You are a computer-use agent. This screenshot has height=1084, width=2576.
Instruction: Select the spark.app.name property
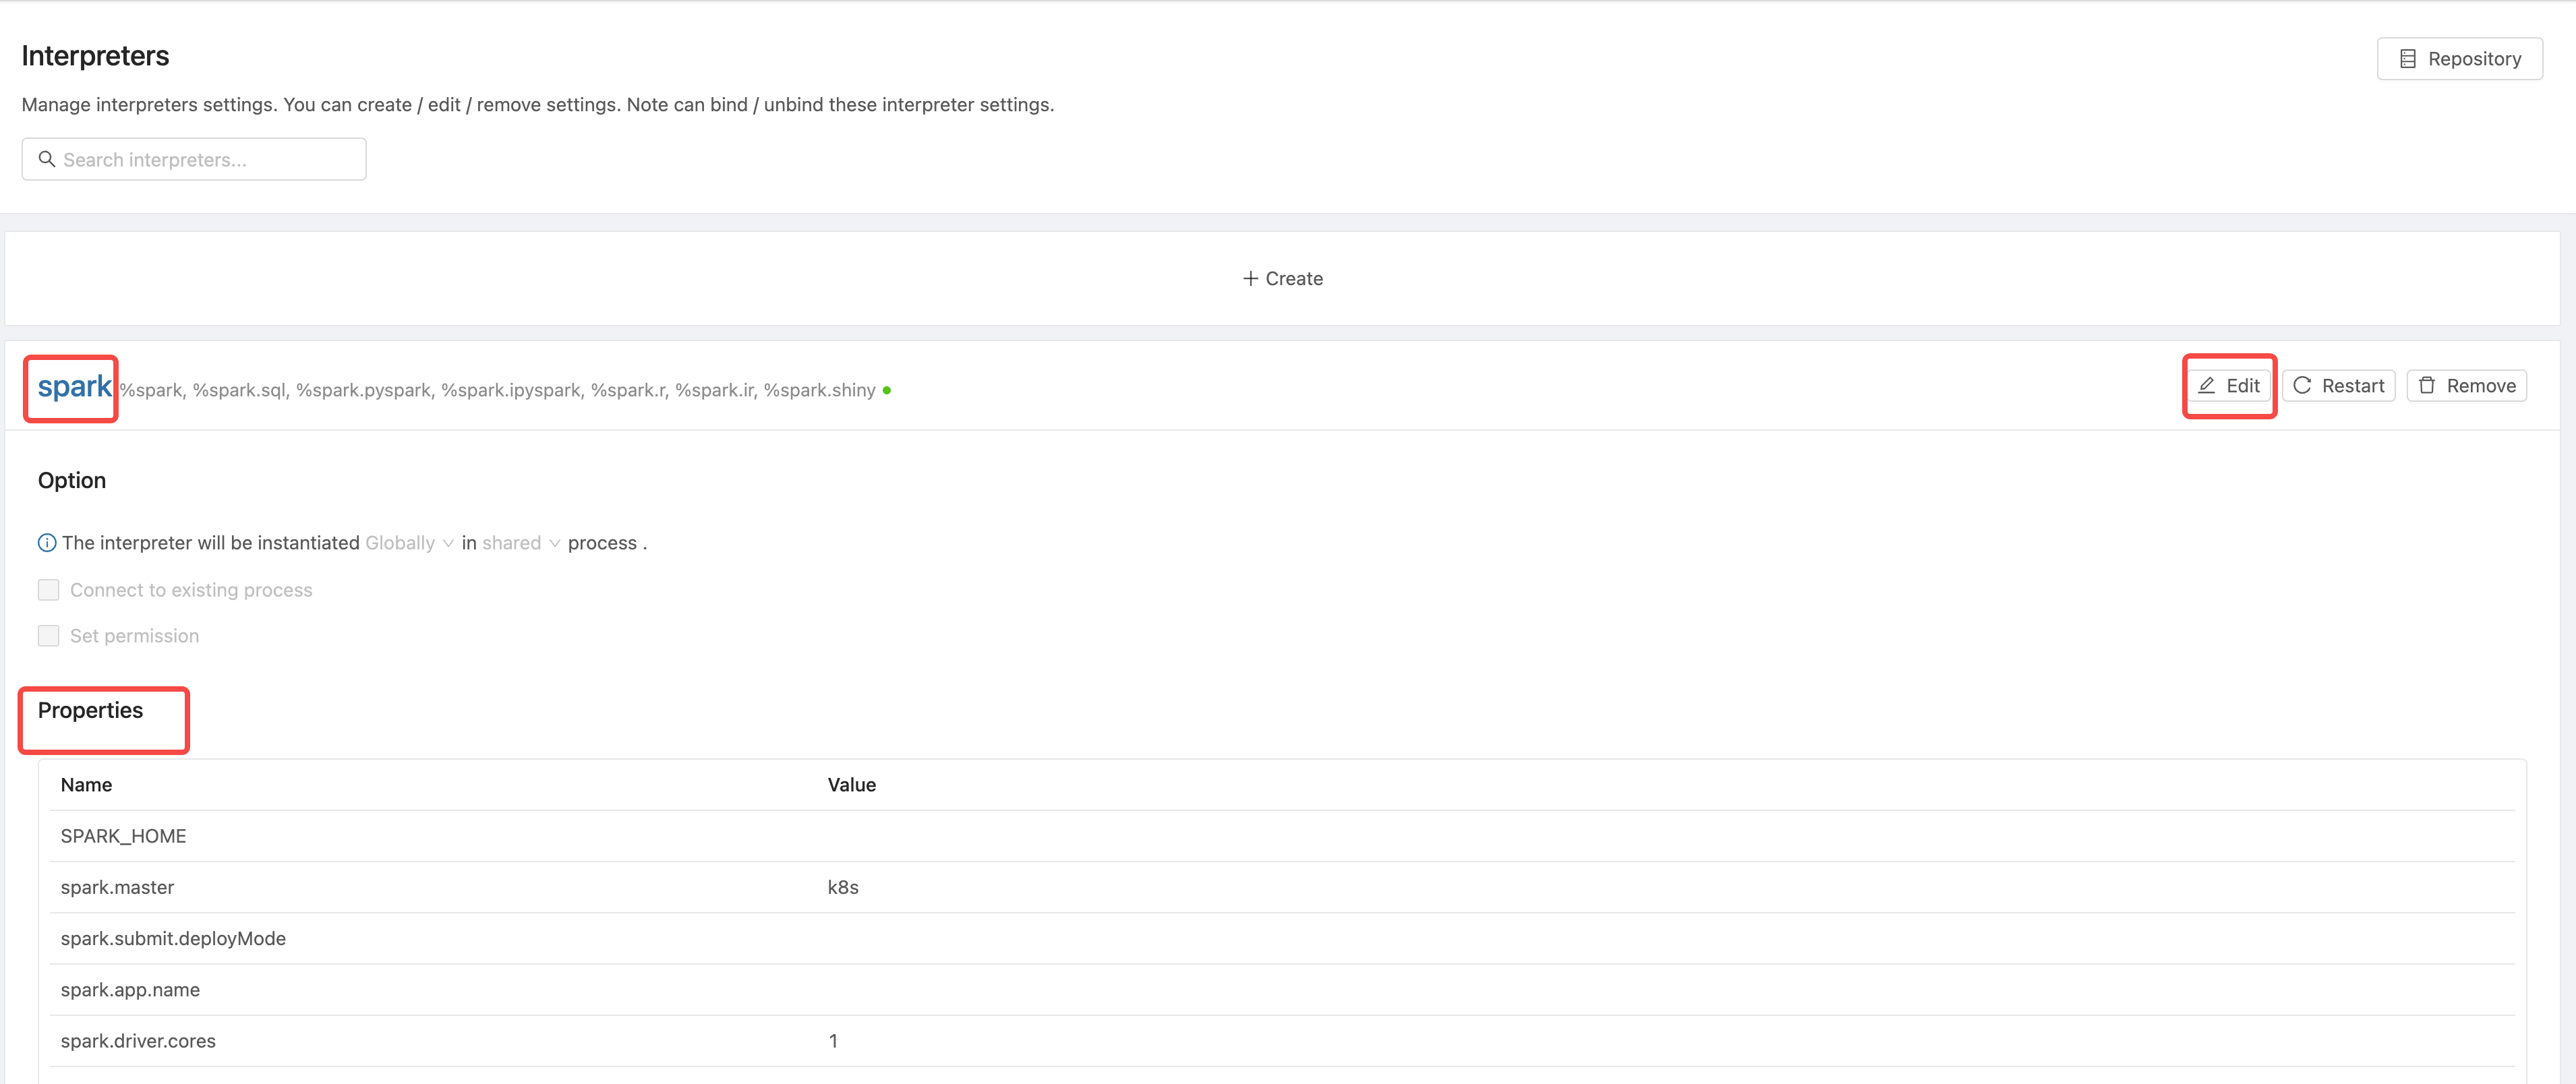[130, 990]
